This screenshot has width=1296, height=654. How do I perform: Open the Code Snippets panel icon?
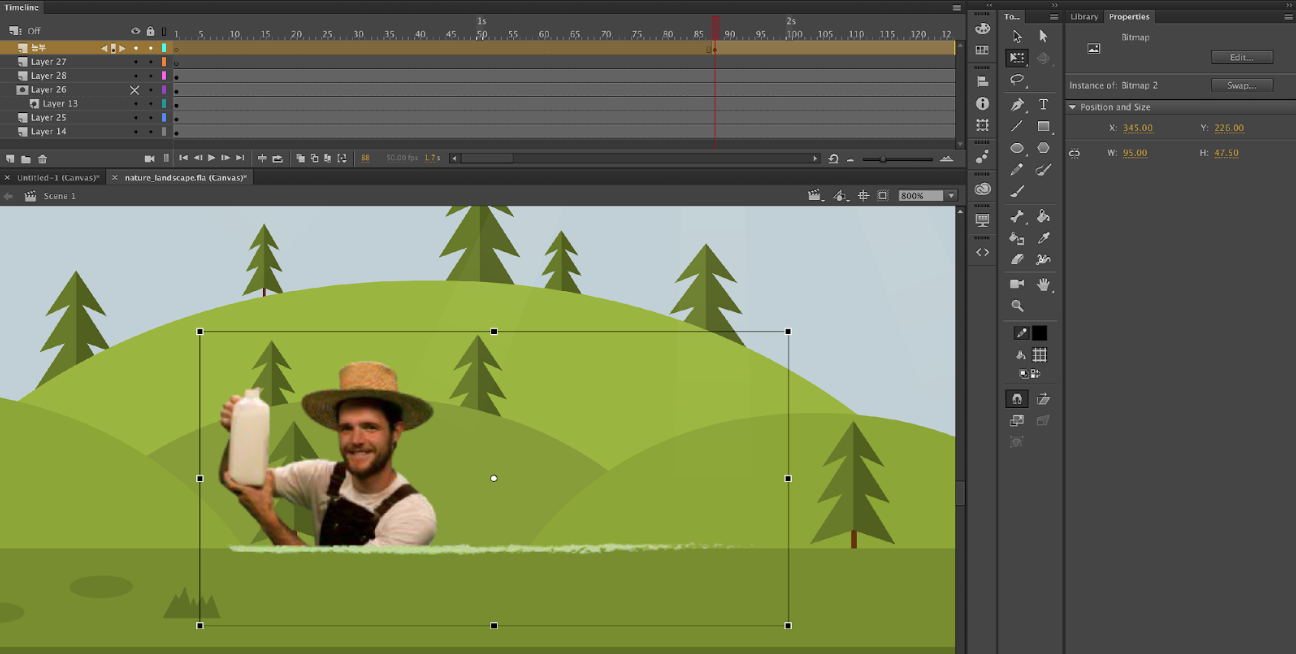982,252
